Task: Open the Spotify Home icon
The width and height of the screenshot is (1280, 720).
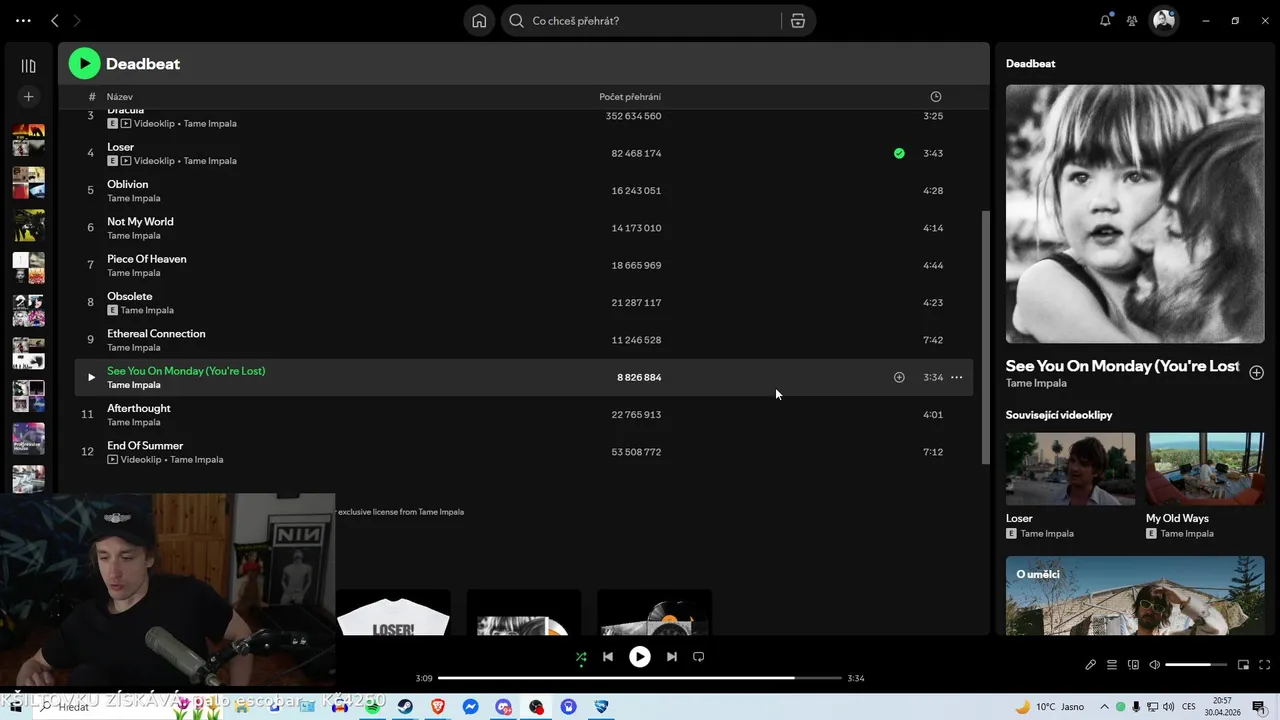Action: click(479, 21)
